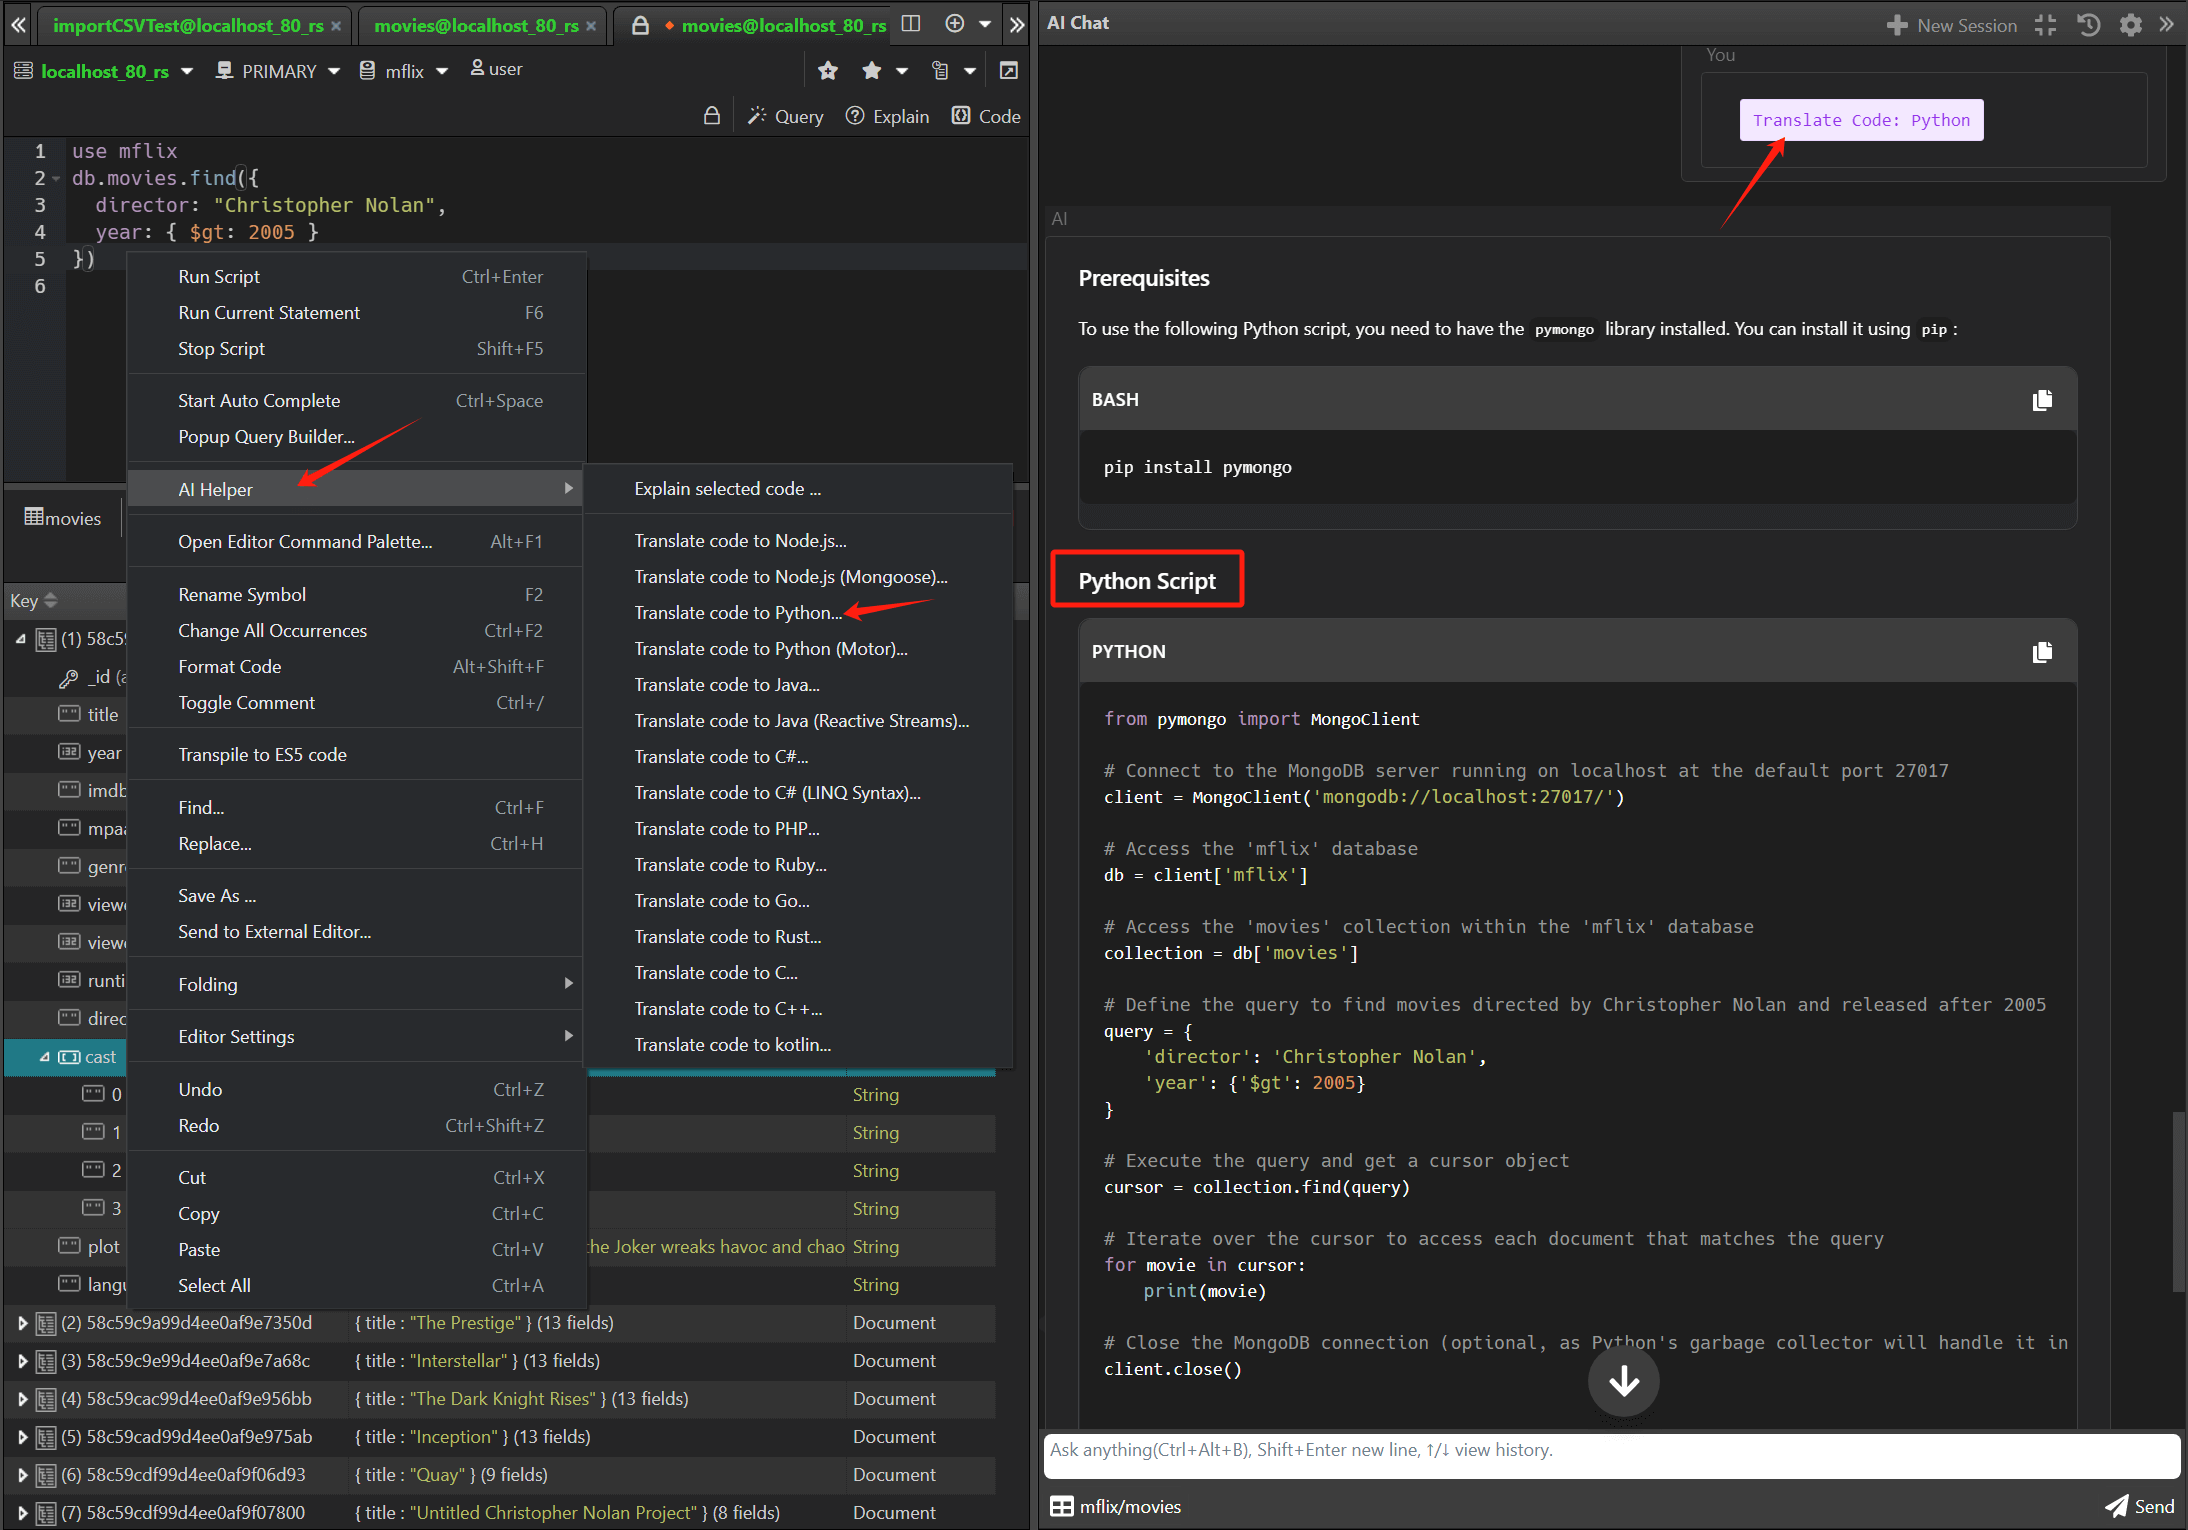Copy the PYTHON code block
The width and height of the screenshot is (2188, 1530).
tap(2042, 652)
